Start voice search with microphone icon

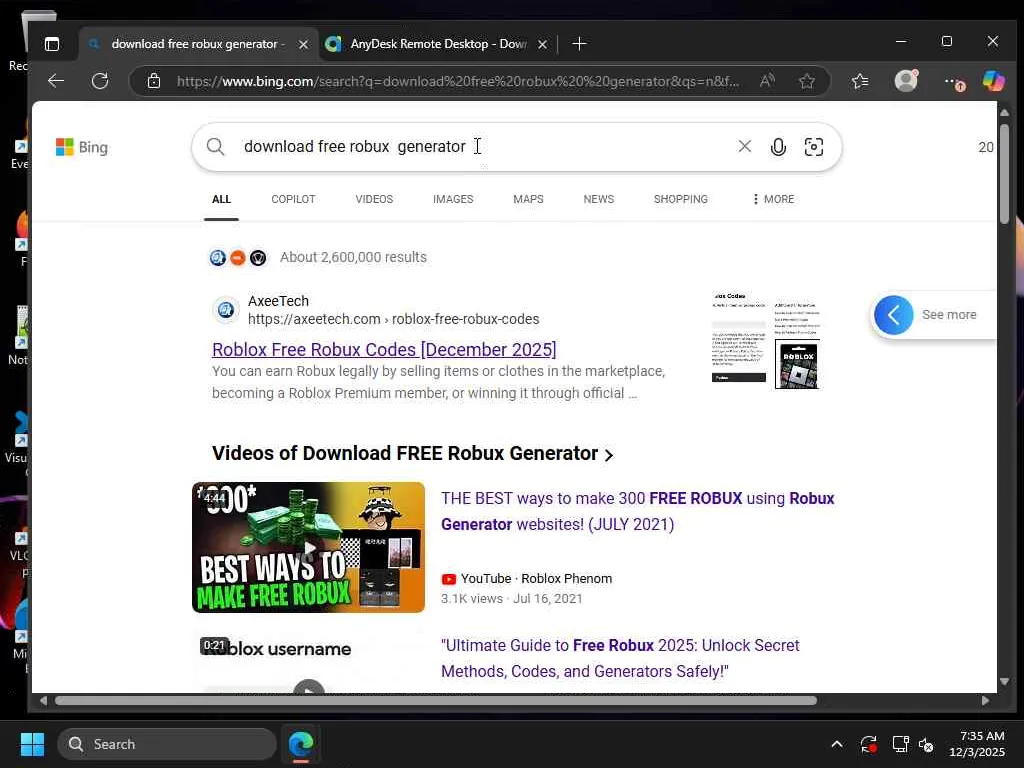click(x=778, y=147)
